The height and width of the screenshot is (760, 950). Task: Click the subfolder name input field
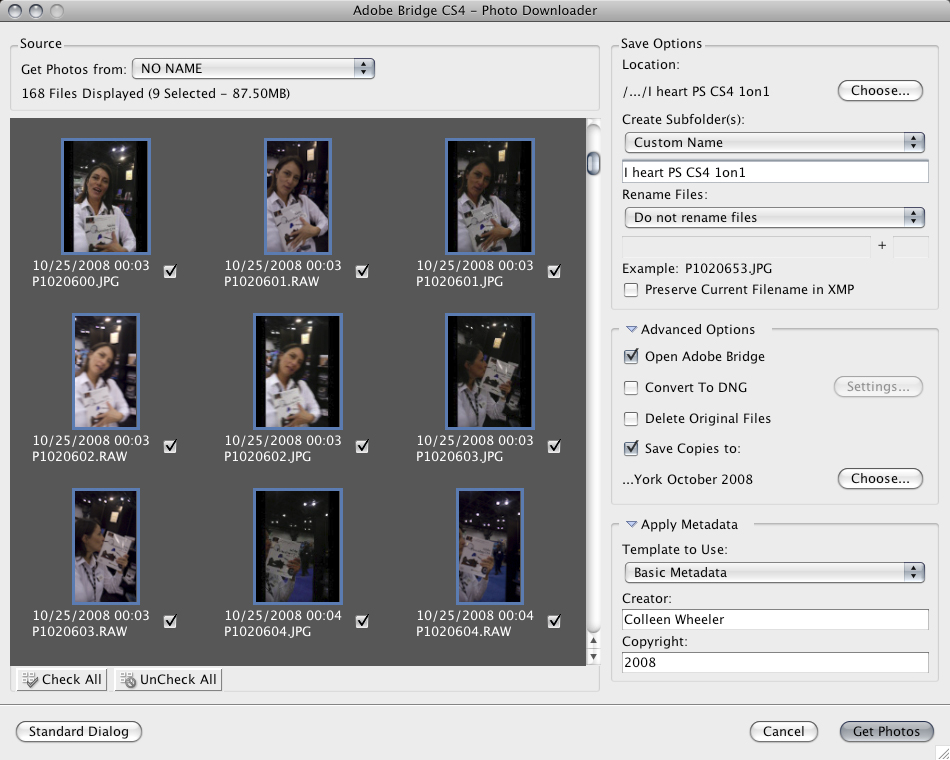775,172
